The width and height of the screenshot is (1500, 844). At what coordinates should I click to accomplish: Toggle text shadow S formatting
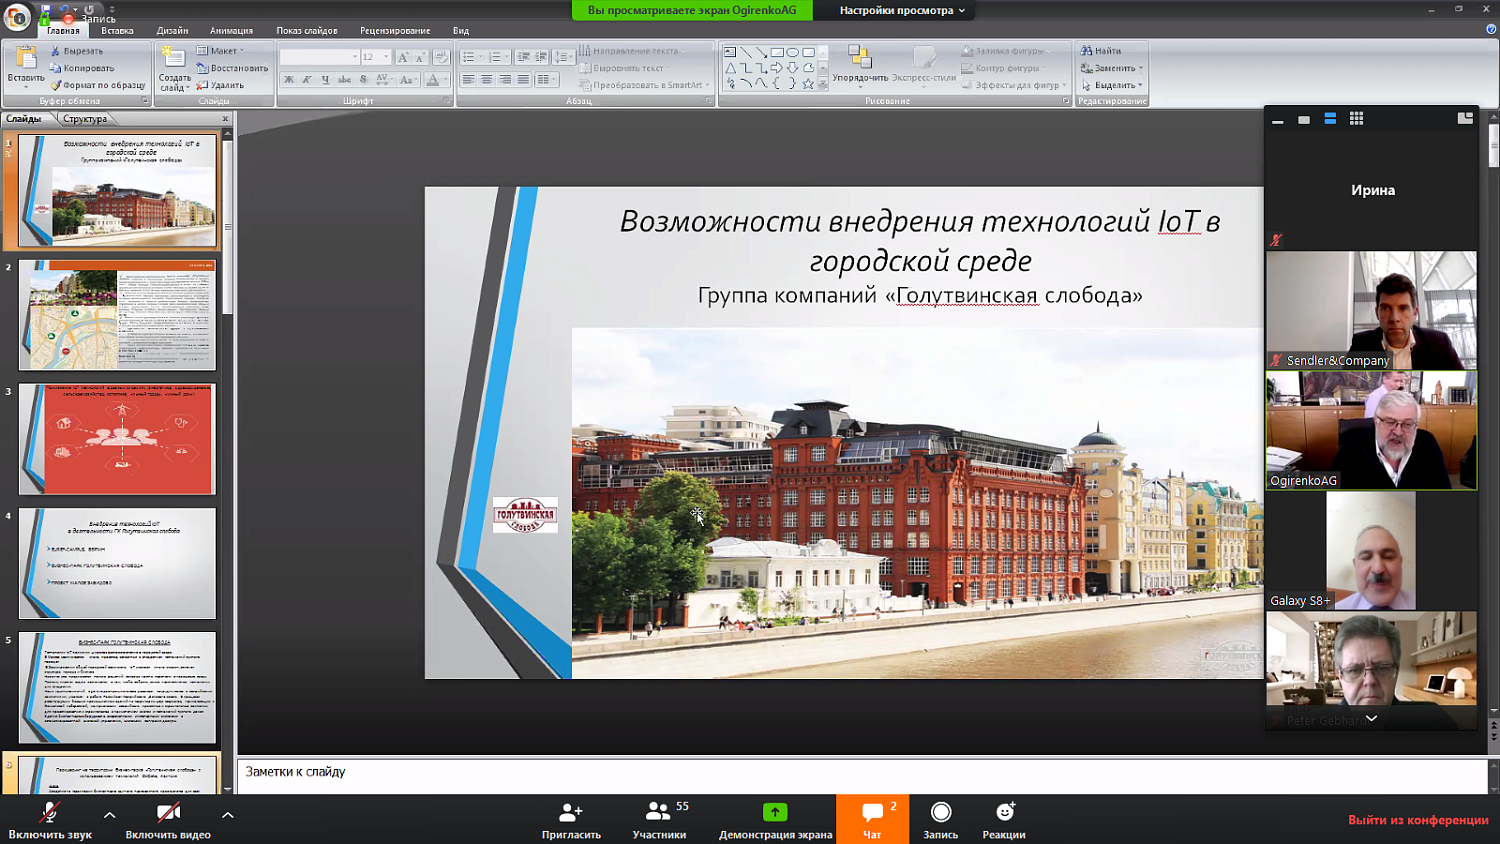click(363, 80)
